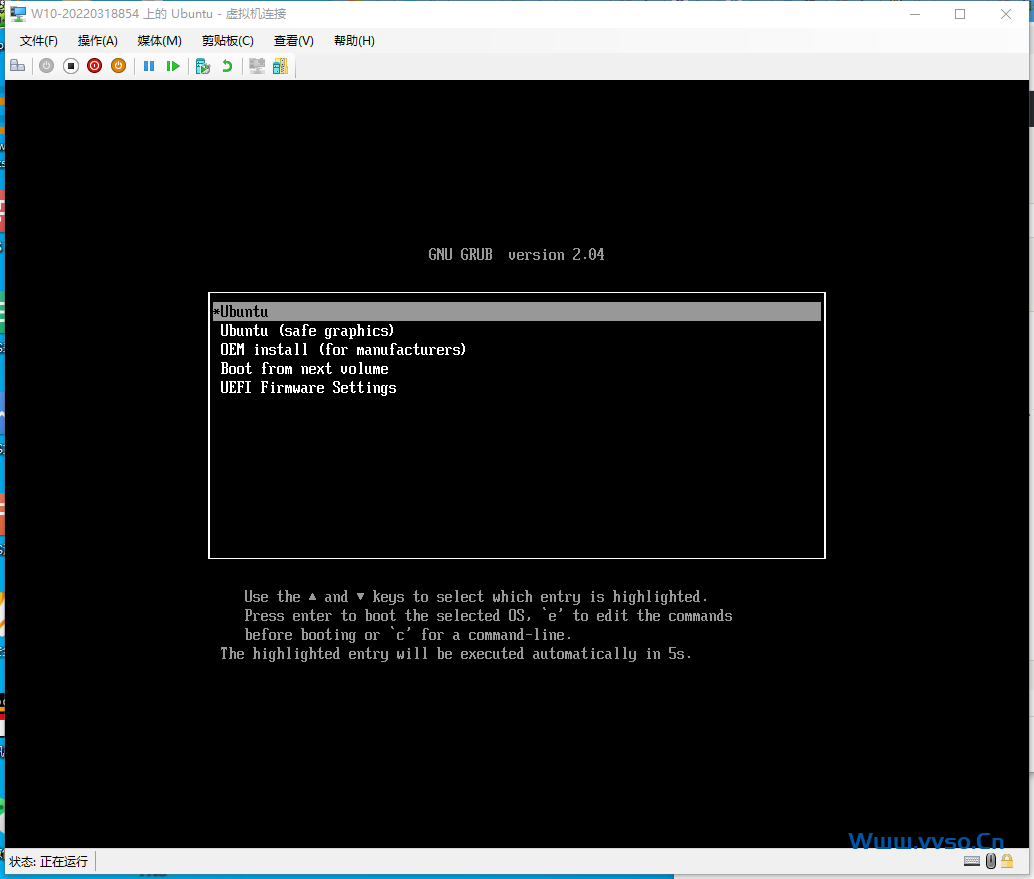
Task: Click the Ctrl+Alt+Delete toolbar icon
Action: point(17,66)
